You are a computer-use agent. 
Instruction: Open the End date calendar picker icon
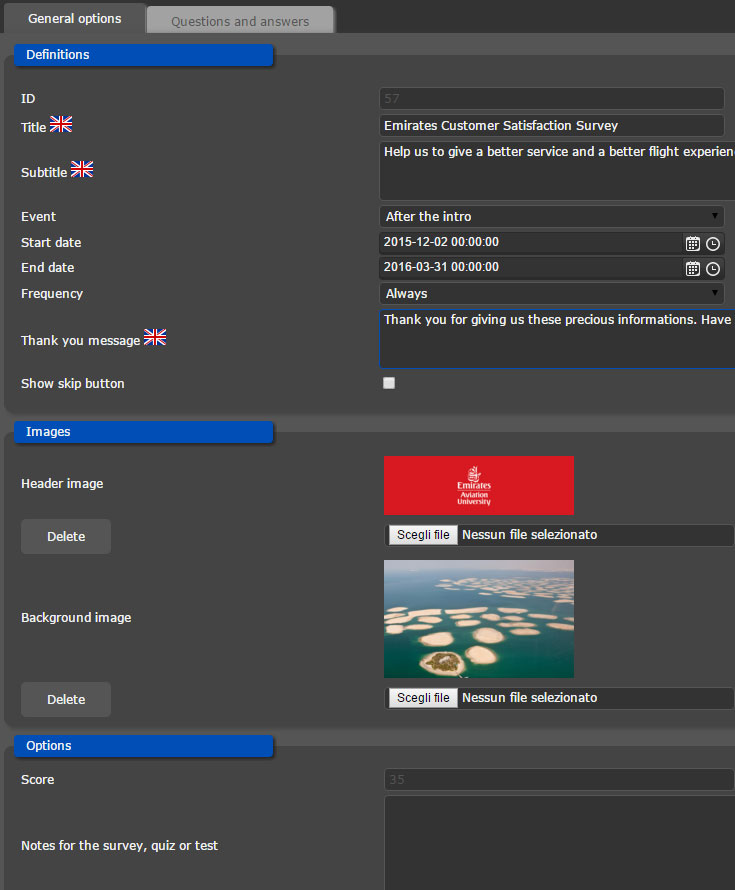693,268
